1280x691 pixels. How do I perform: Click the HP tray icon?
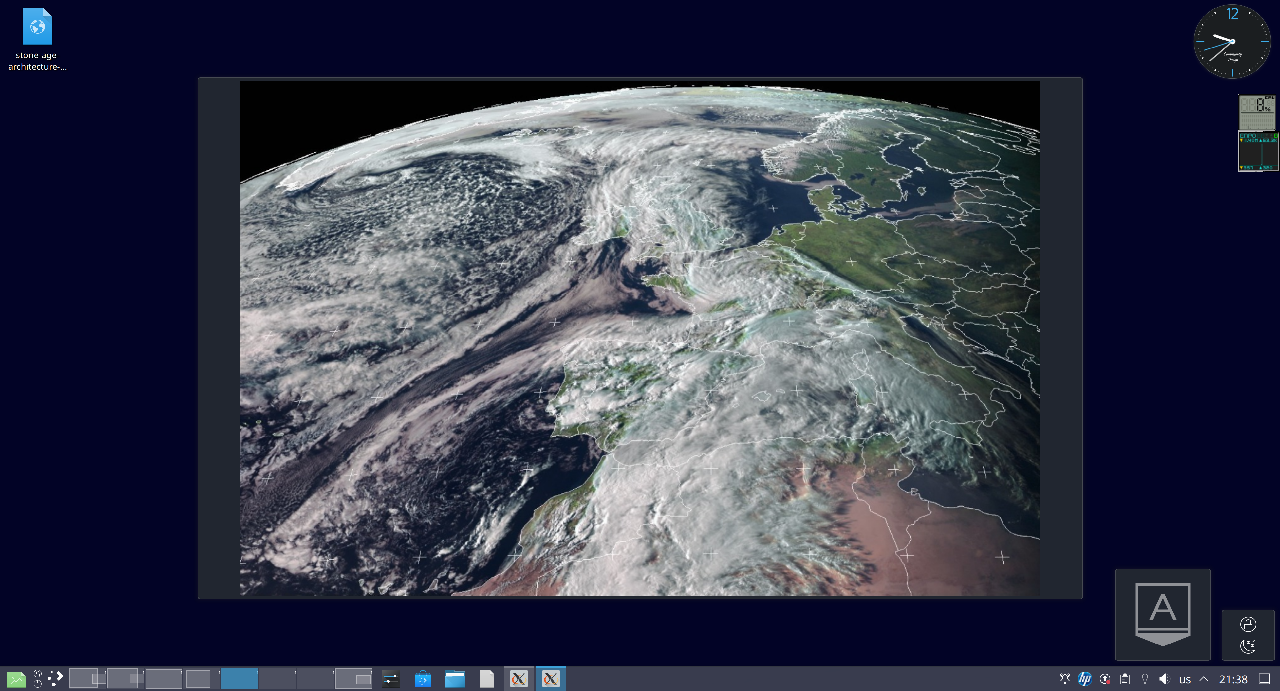(1084, 679)
